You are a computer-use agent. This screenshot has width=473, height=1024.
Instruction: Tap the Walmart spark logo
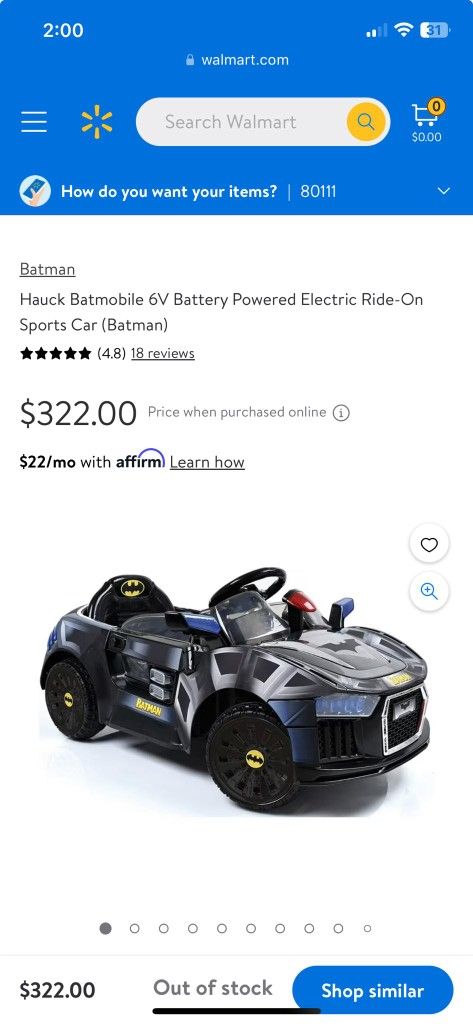tap(97, 121)
